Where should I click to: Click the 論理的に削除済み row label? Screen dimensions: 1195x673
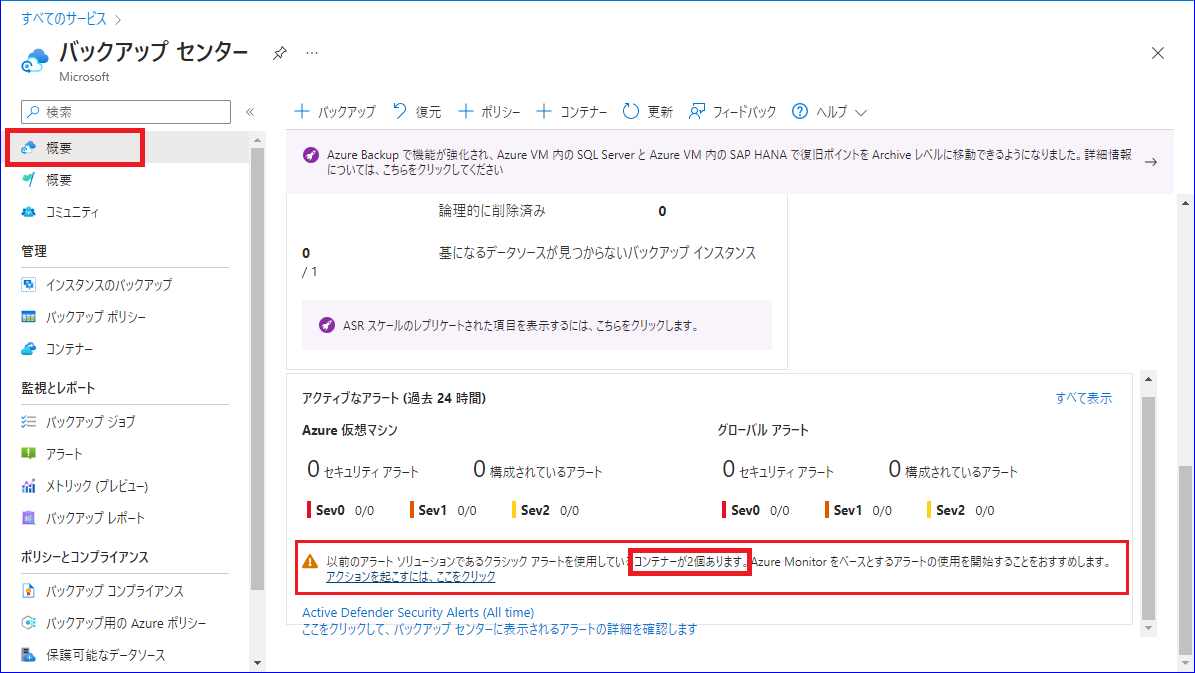coord(492,211)
